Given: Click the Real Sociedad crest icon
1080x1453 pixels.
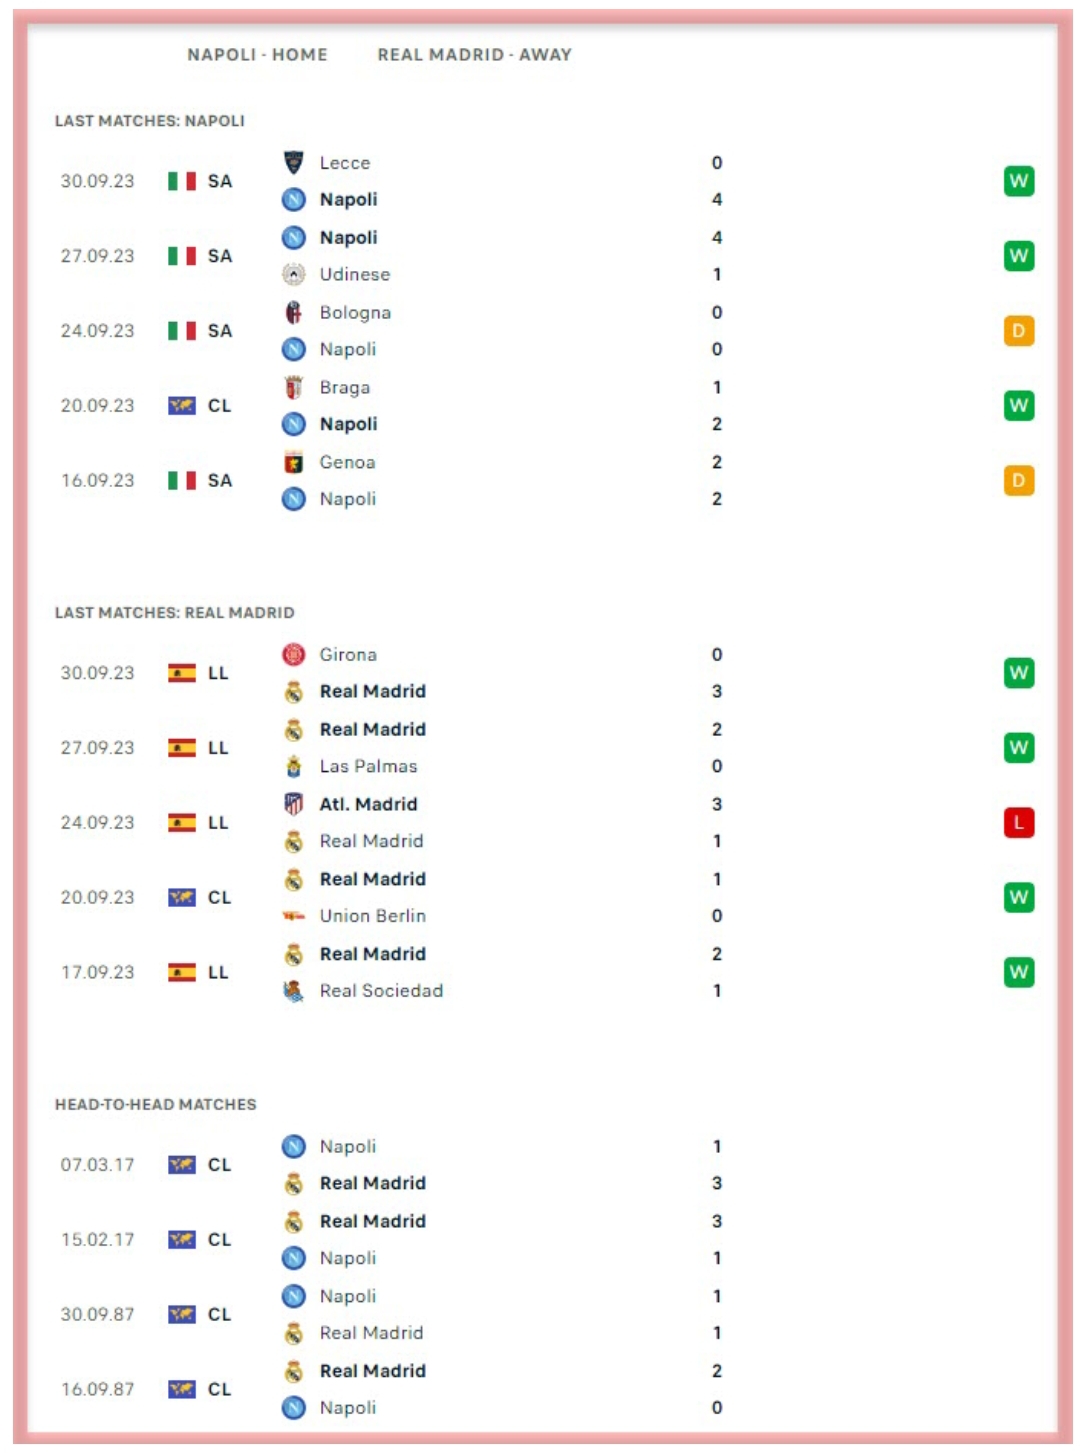Looking at the screenshot, I should [x=293, y=991].
